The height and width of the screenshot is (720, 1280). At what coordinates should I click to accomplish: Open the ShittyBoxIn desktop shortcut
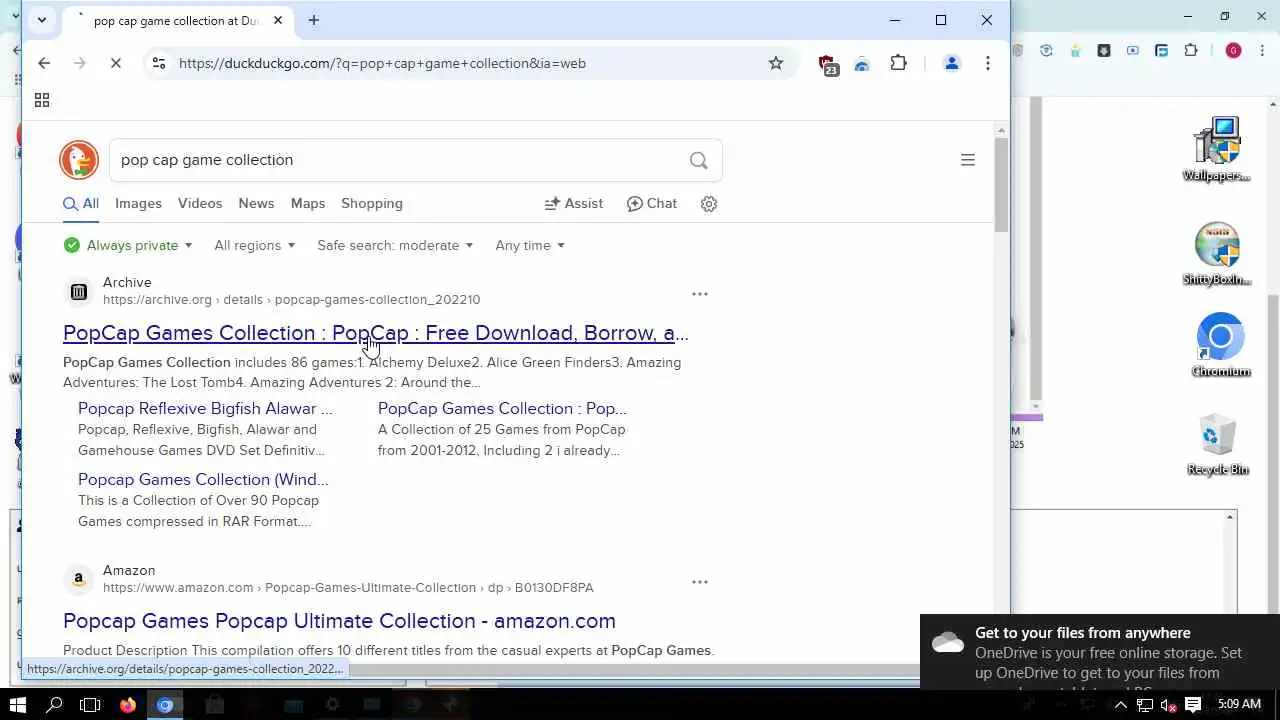pos(1217,254)
